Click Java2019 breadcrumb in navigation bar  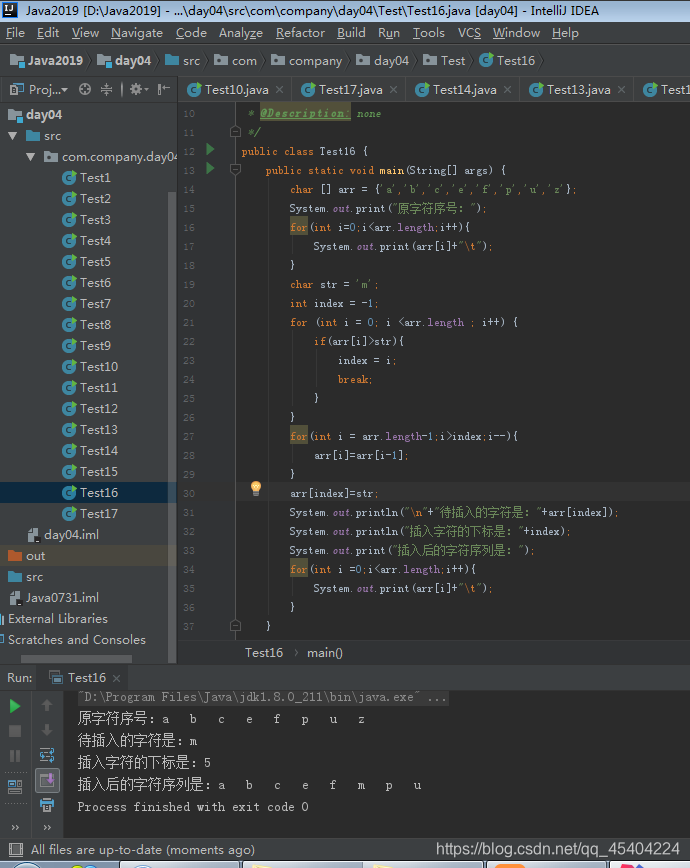(47, 60)
